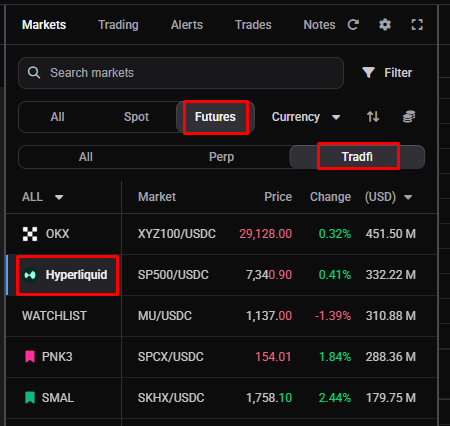Select the Hyperliquid exchange entry

point(64,275)
